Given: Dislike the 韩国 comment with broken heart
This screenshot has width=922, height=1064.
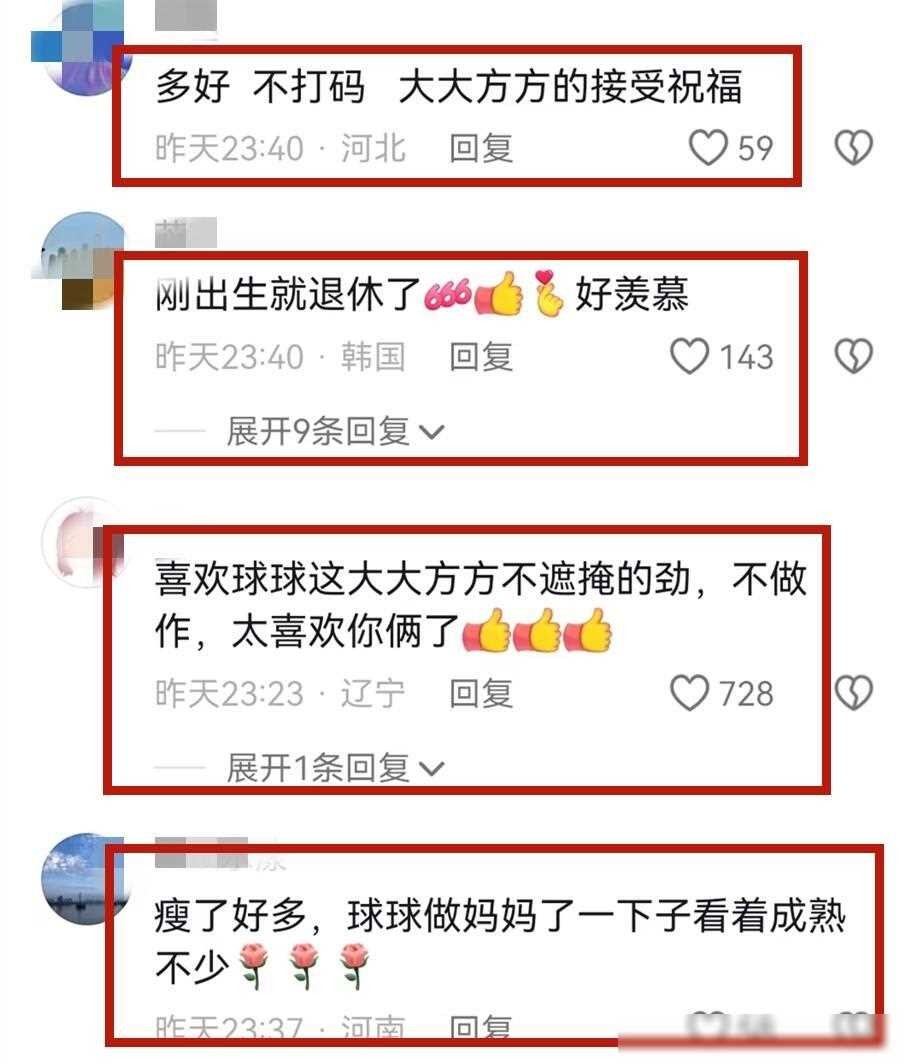Looking at the screenshot, I should 853,356.
